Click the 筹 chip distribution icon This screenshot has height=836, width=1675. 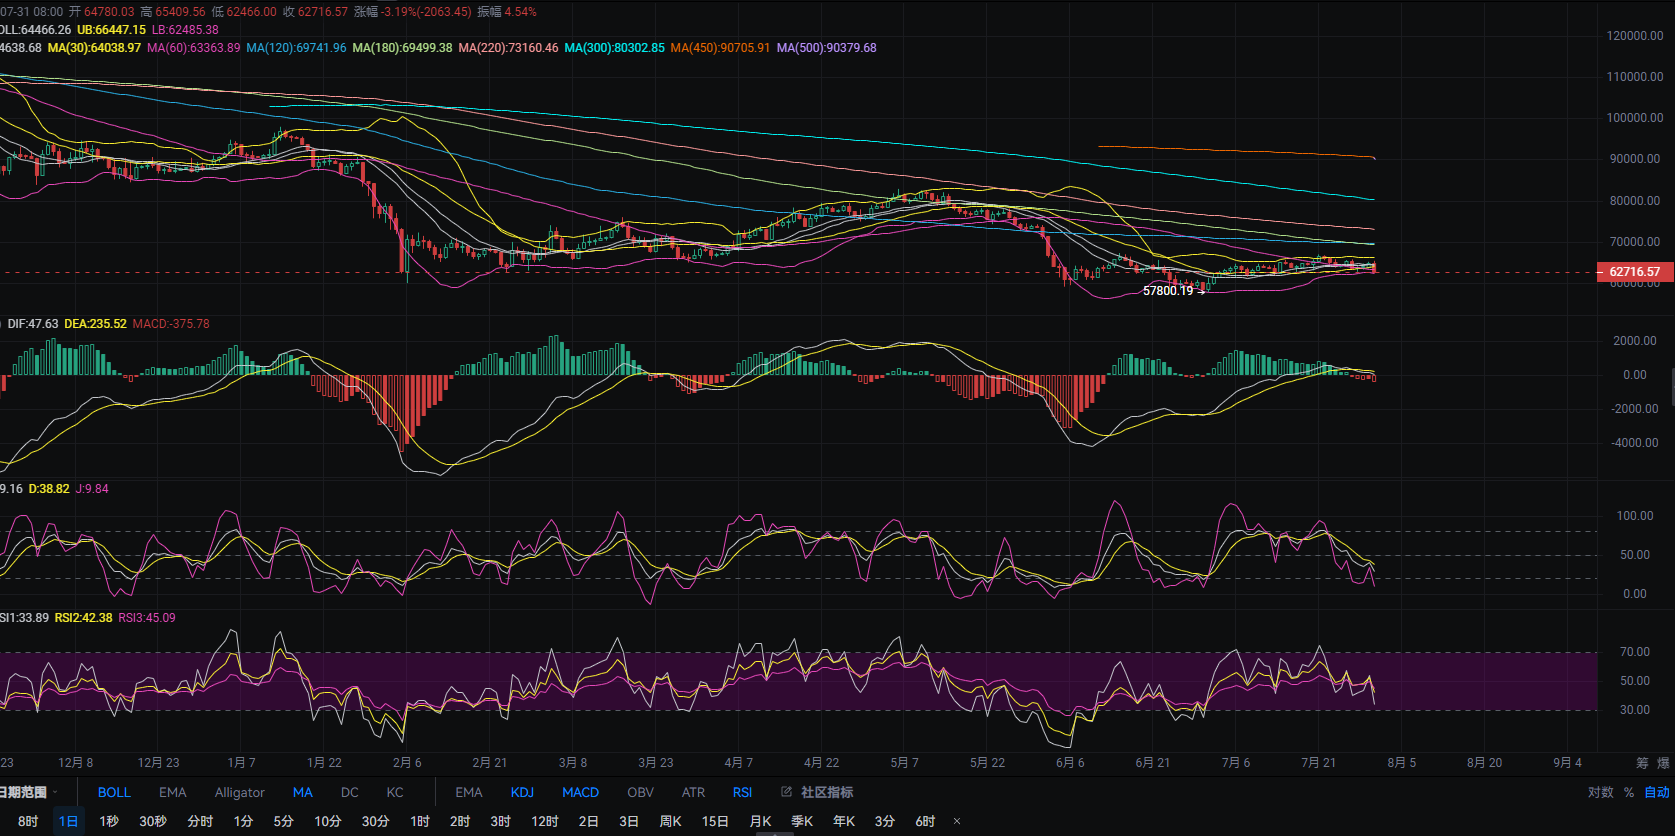tap(1642, 763)
